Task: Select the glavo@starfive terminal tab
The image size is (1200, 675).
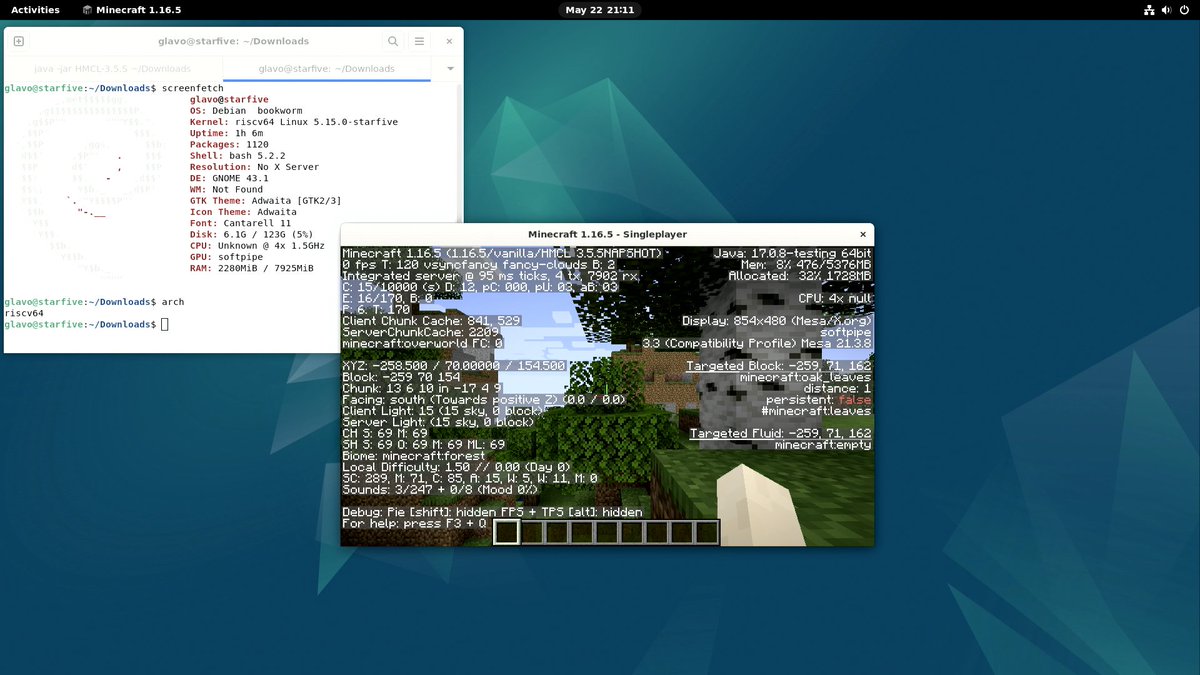Action: click(x=327, y=69)
